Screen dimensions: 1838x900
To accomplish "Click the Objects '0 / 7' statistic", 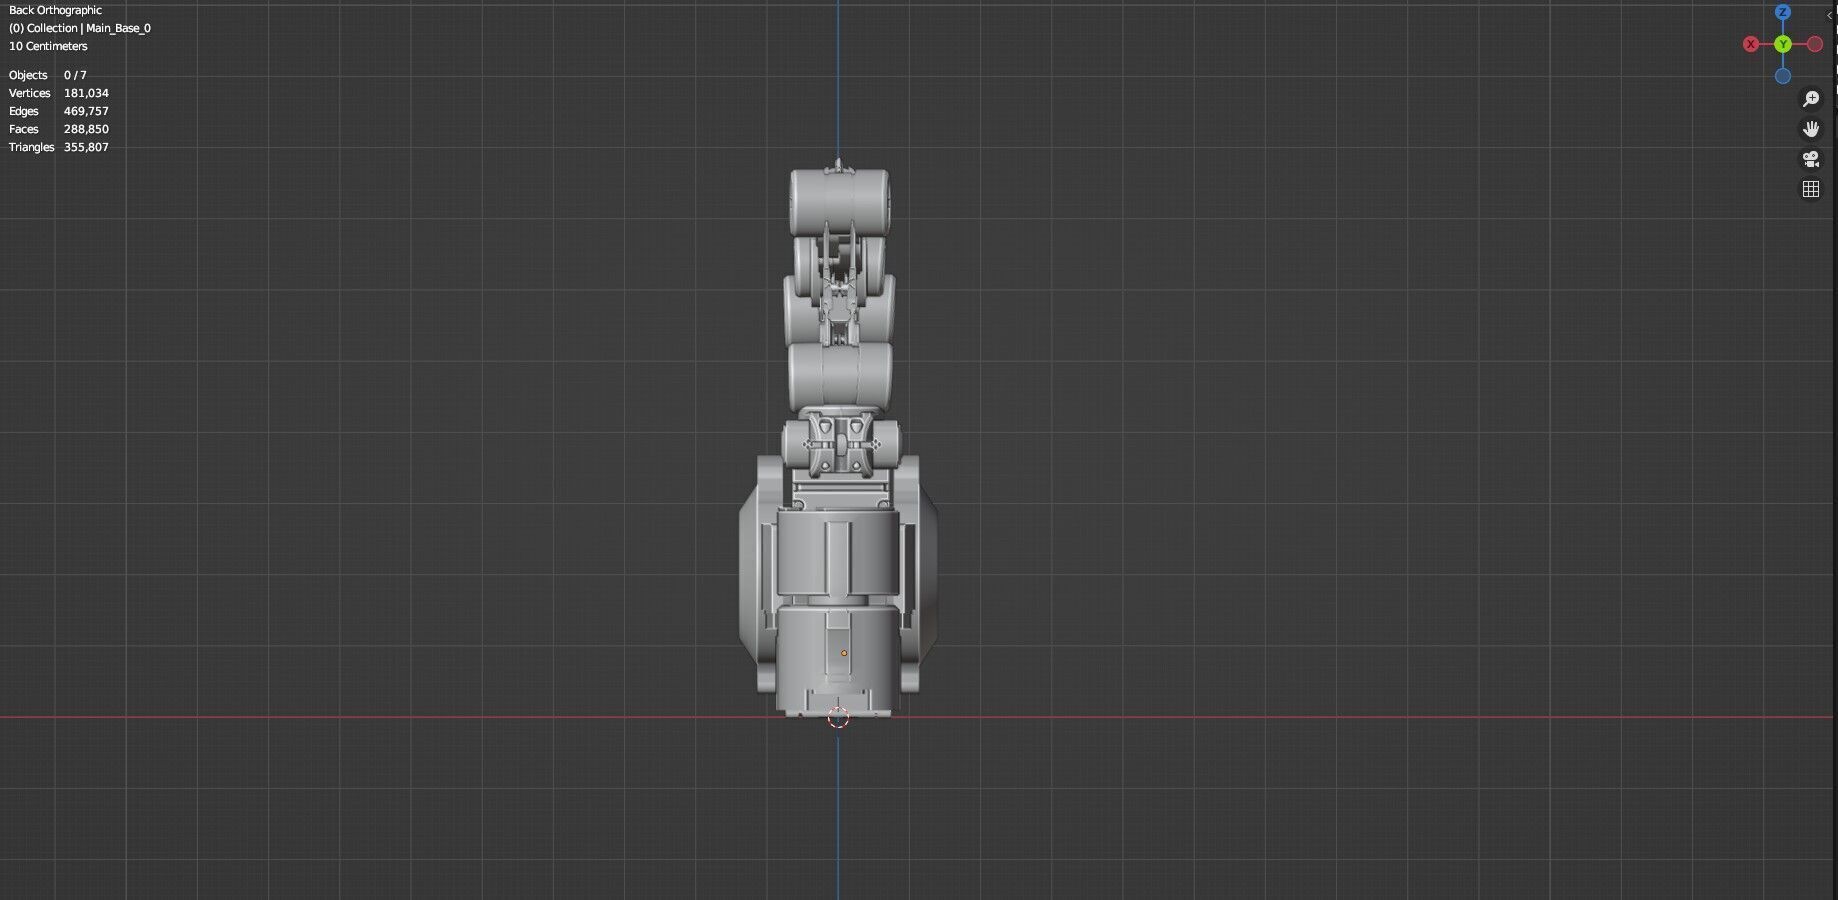I will pos(75,75).
